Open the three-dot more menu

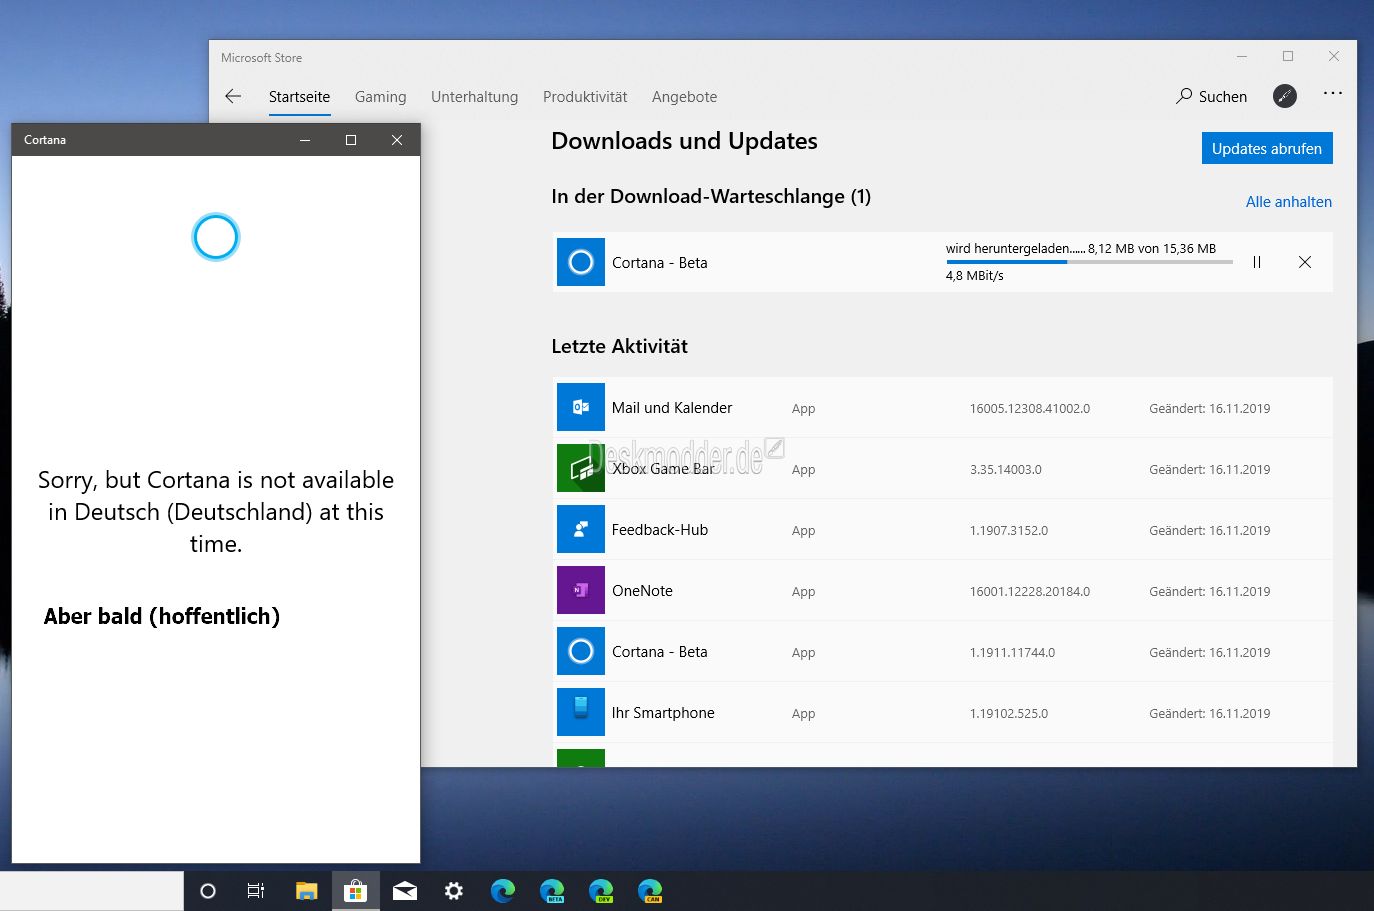point(1333,93)
